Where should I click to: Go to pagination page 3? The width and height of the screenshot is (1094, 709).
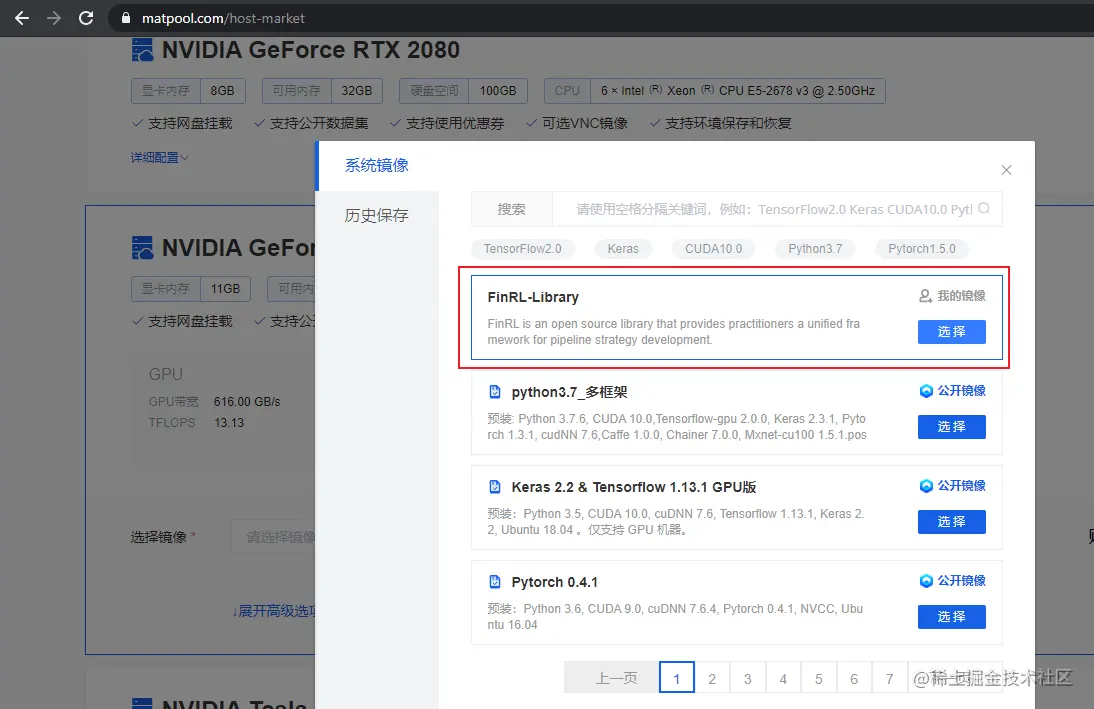pyautogui.click(x=747, y=678)
